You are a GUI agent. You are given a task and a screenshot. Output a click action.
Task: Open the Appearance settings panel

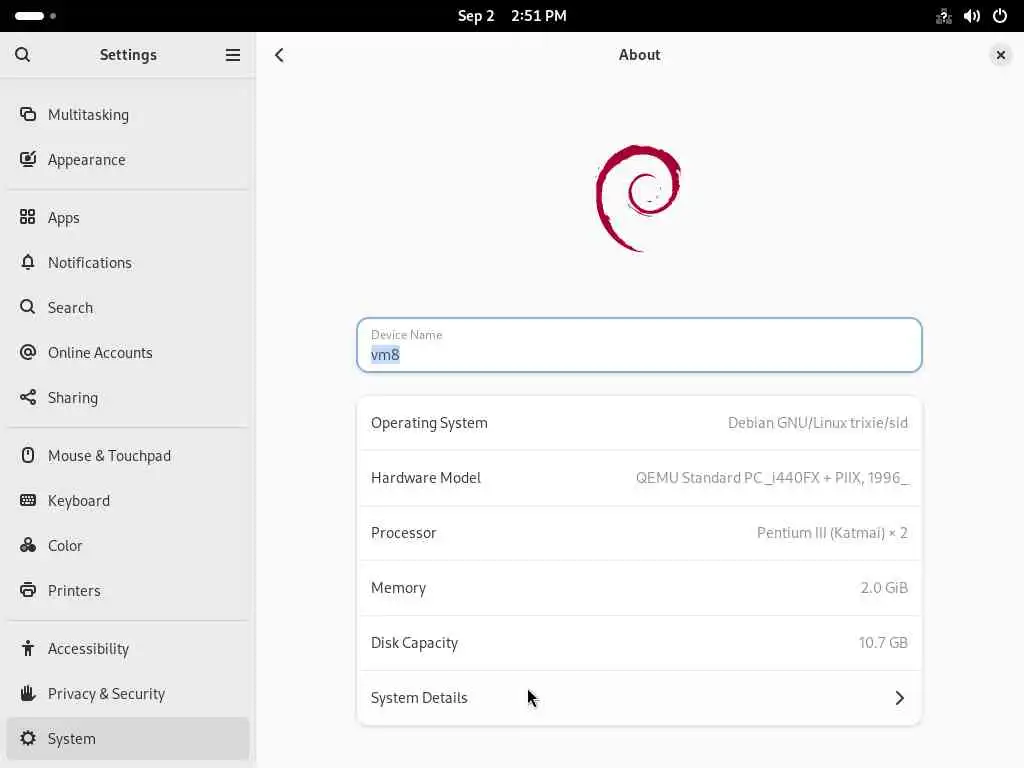tap(128, 159)
